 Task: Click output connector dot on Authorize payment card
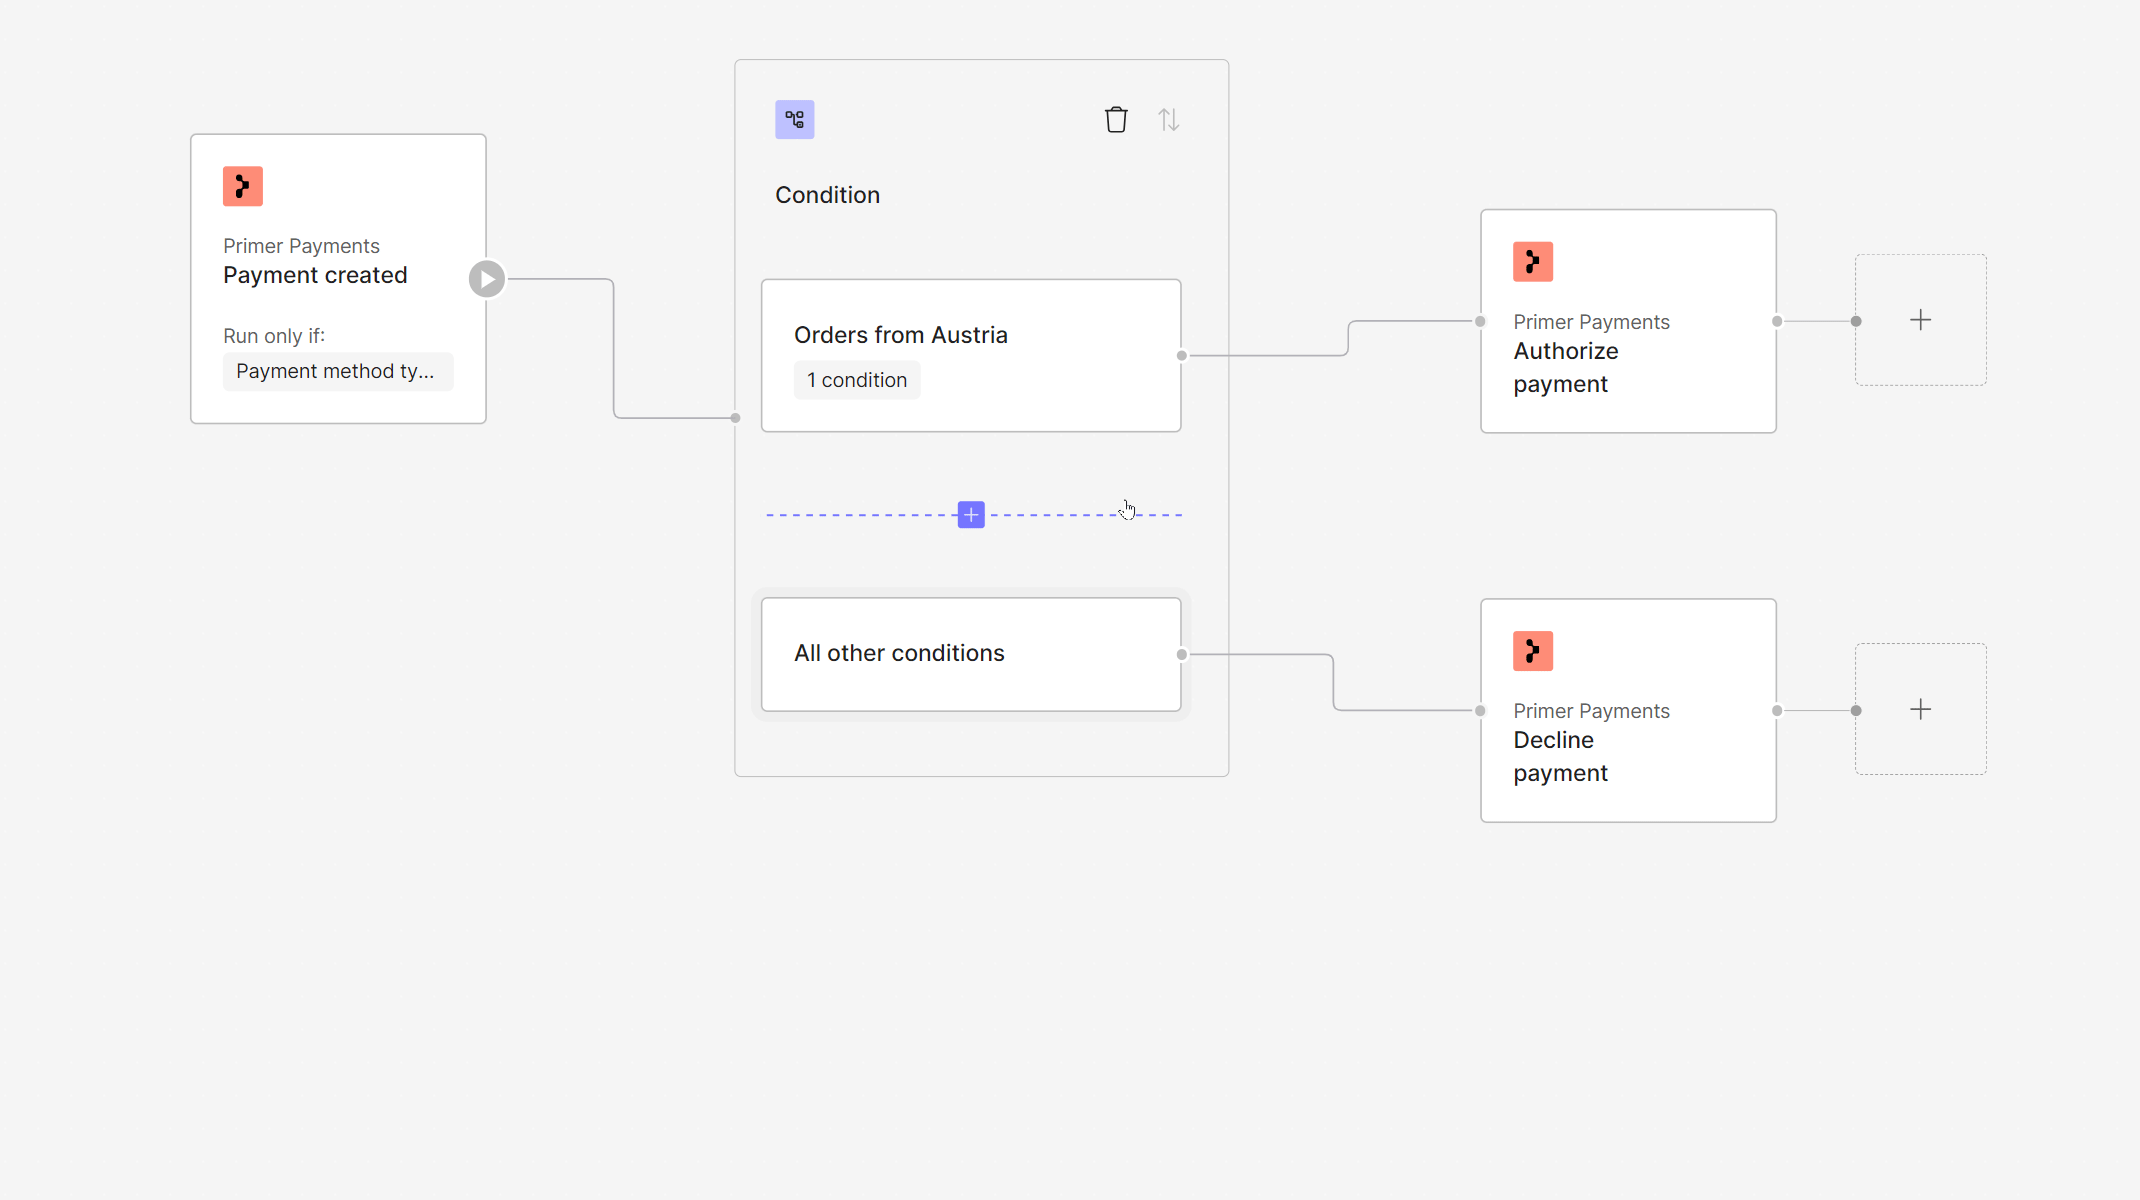pos(1777,321)
